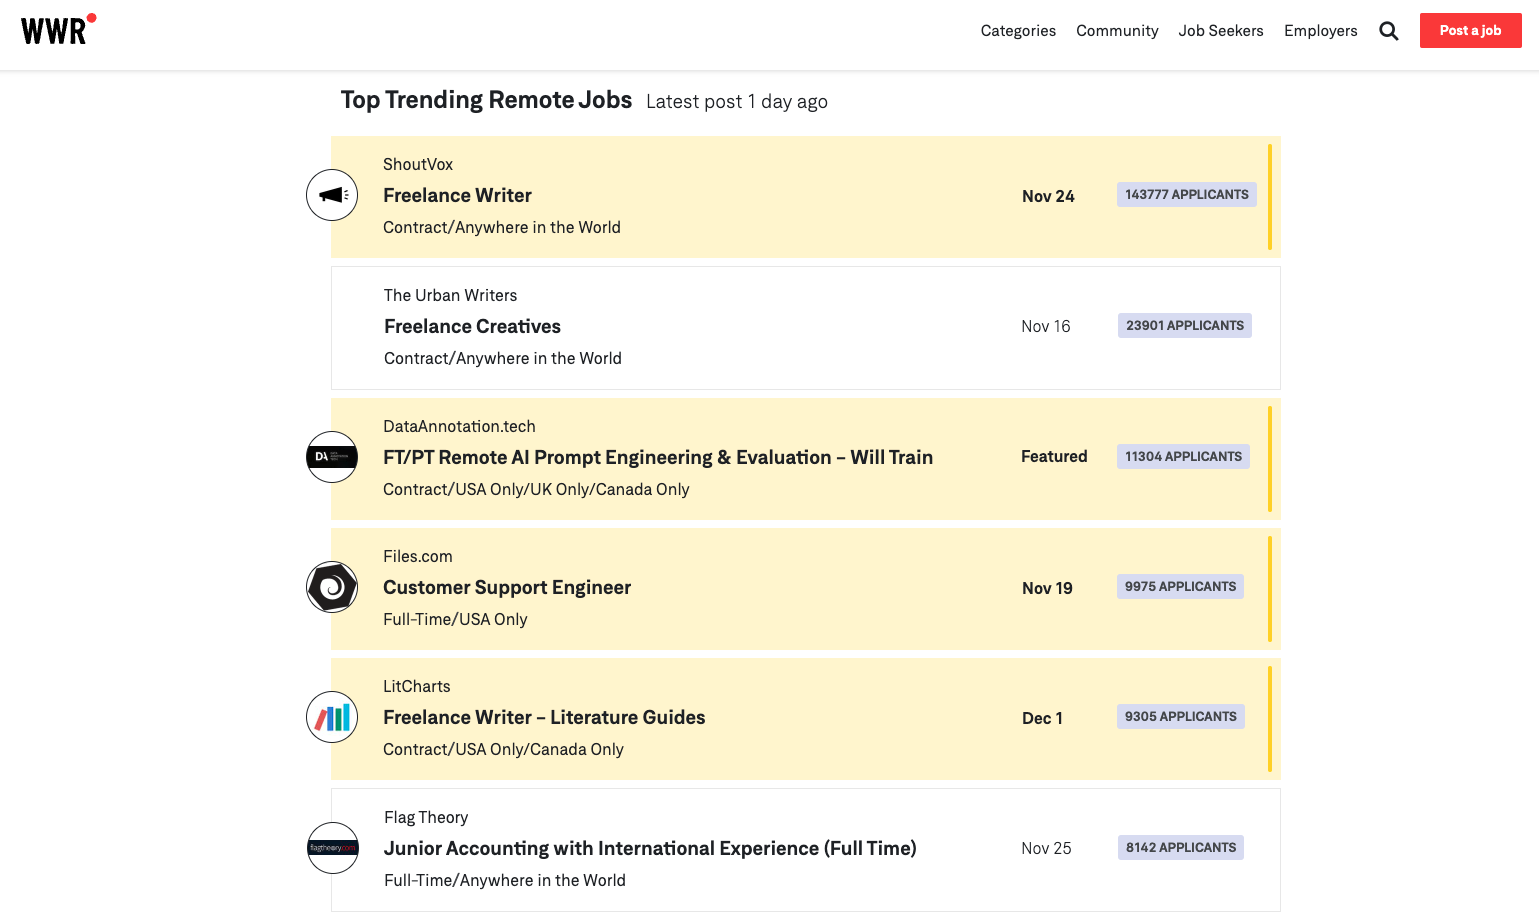Screen dimensions: 1539x917
Task: Select the DataAnnotation.tech company logo
Action: (331, 457)
